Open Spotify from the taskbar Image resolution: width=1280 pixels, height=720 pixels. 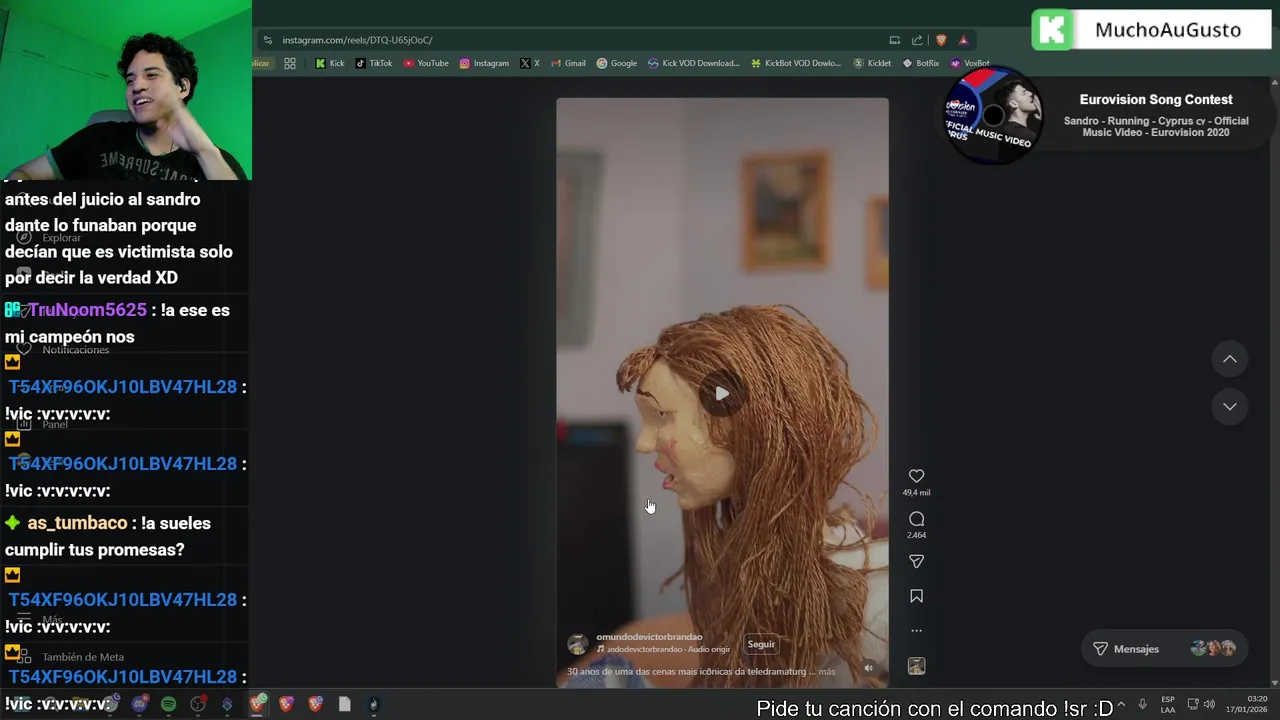click(168, 704)
